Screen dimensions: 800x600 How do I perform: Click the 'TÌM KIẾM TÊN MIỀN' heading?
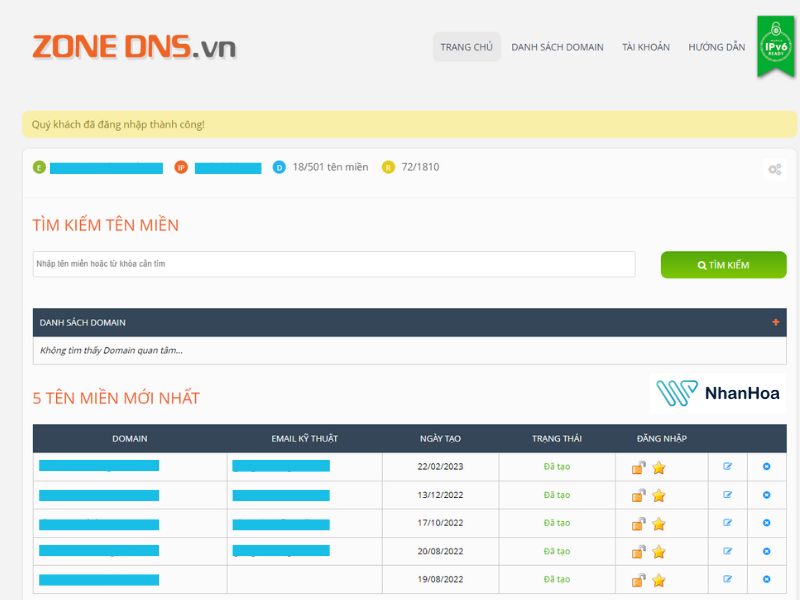(x=106, y=225)
